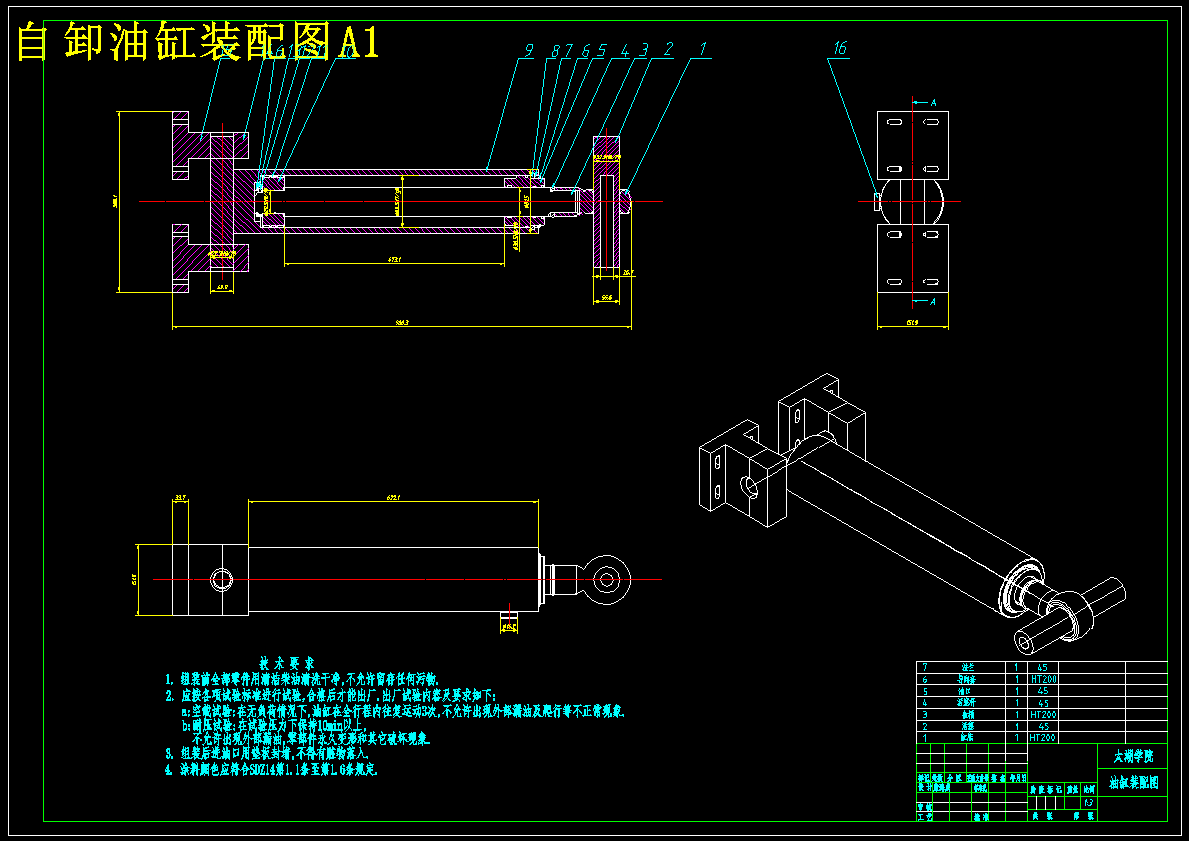Screen dimensions: 1189x841
Task: Click dimension '55.6' under the rod-end section
Action: coord(607,298)
